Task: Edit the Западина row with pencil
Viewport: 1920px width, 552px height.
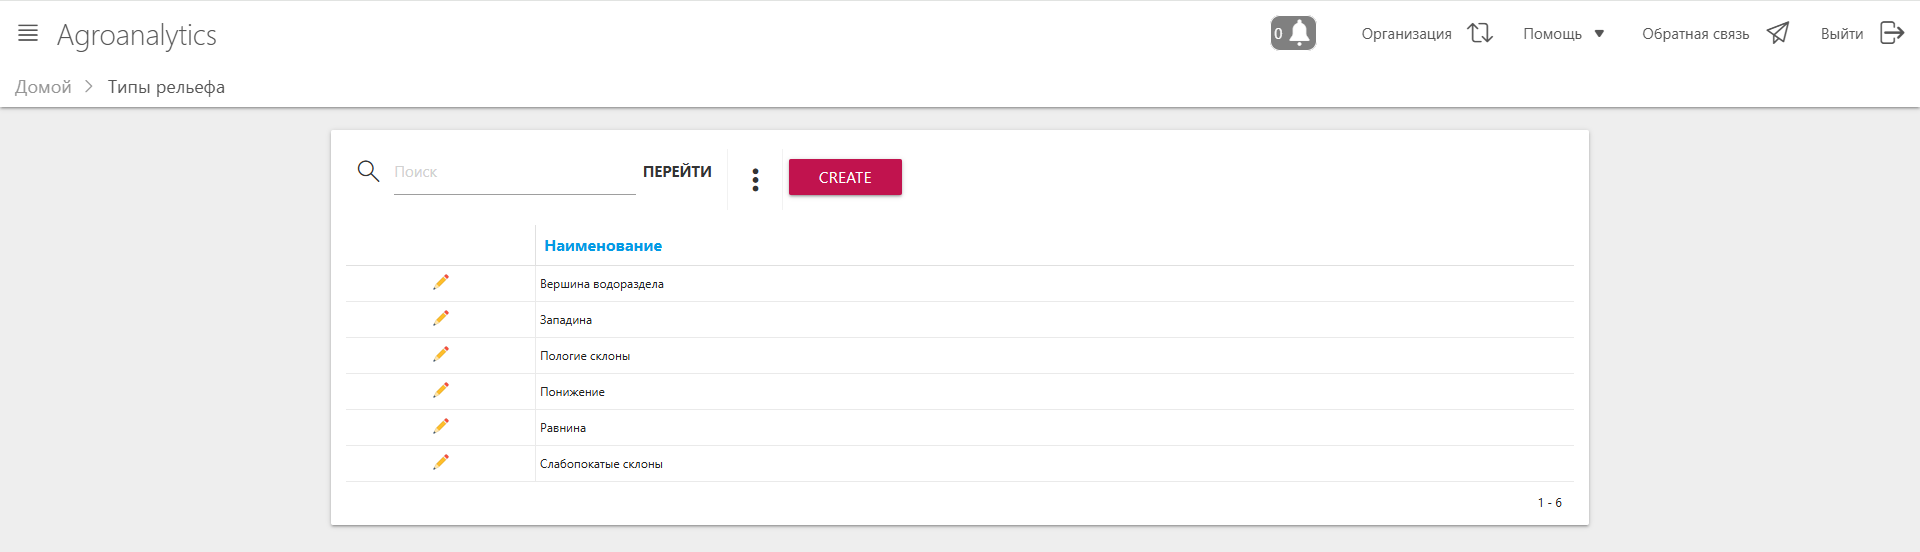Action: (440, 319)
